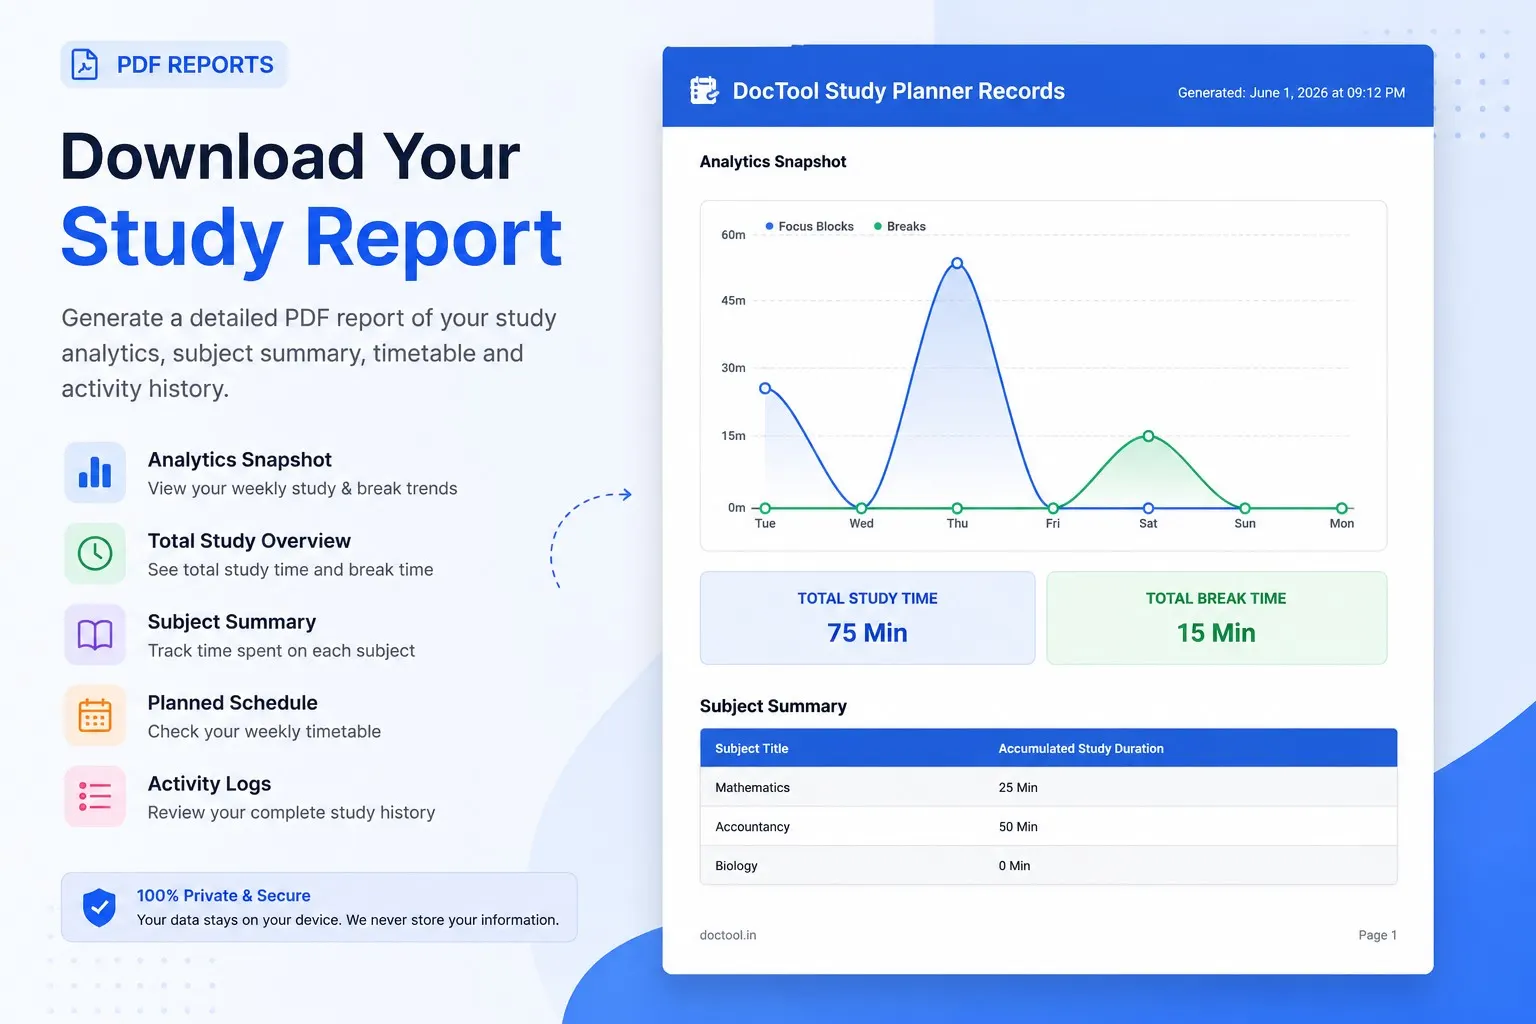1536x1024 pixels.
Task: Click the Sun x-axis label
Action: click(x=1245, y=524)
